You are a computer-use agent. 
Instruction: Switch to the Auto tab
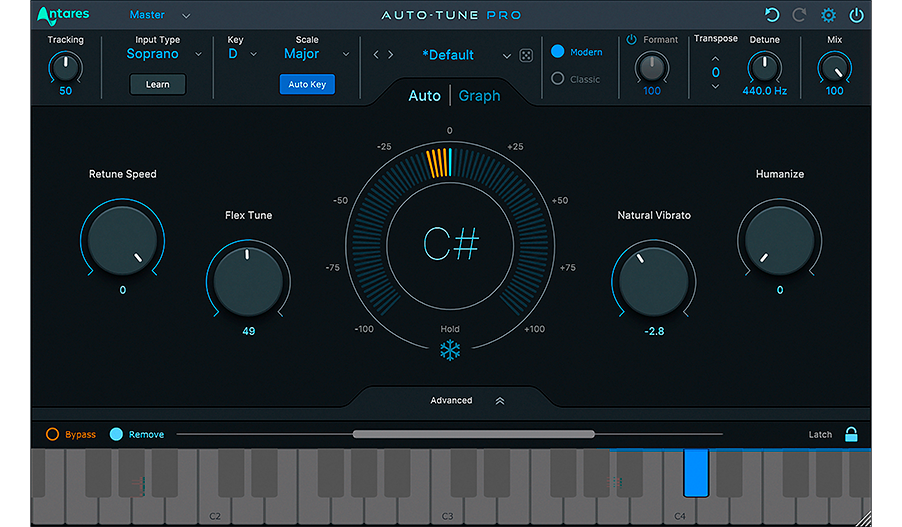[x=424, y=96]
